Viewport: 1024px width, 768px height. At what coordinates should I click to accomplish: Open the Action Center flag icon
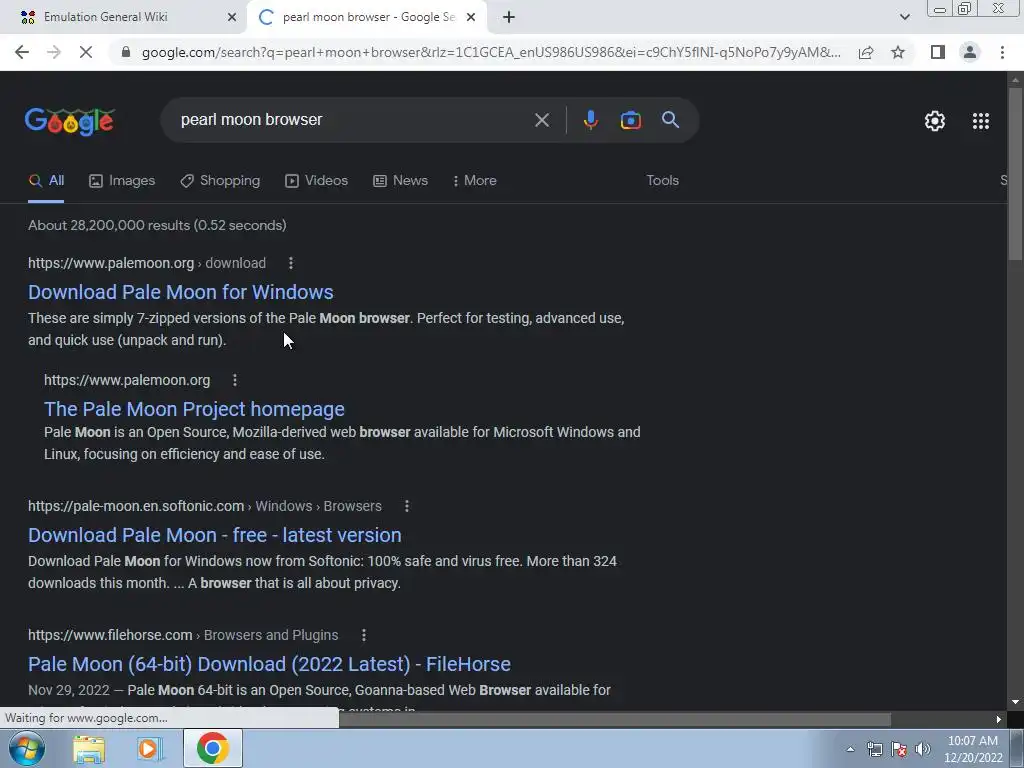pos(899,749)
